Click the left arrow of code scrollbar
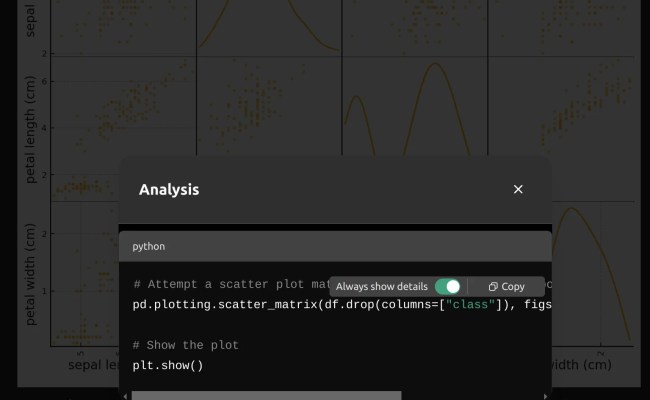The width and height of the screenshot is (650, 400). pyautogui.click(x=125, y=396)
